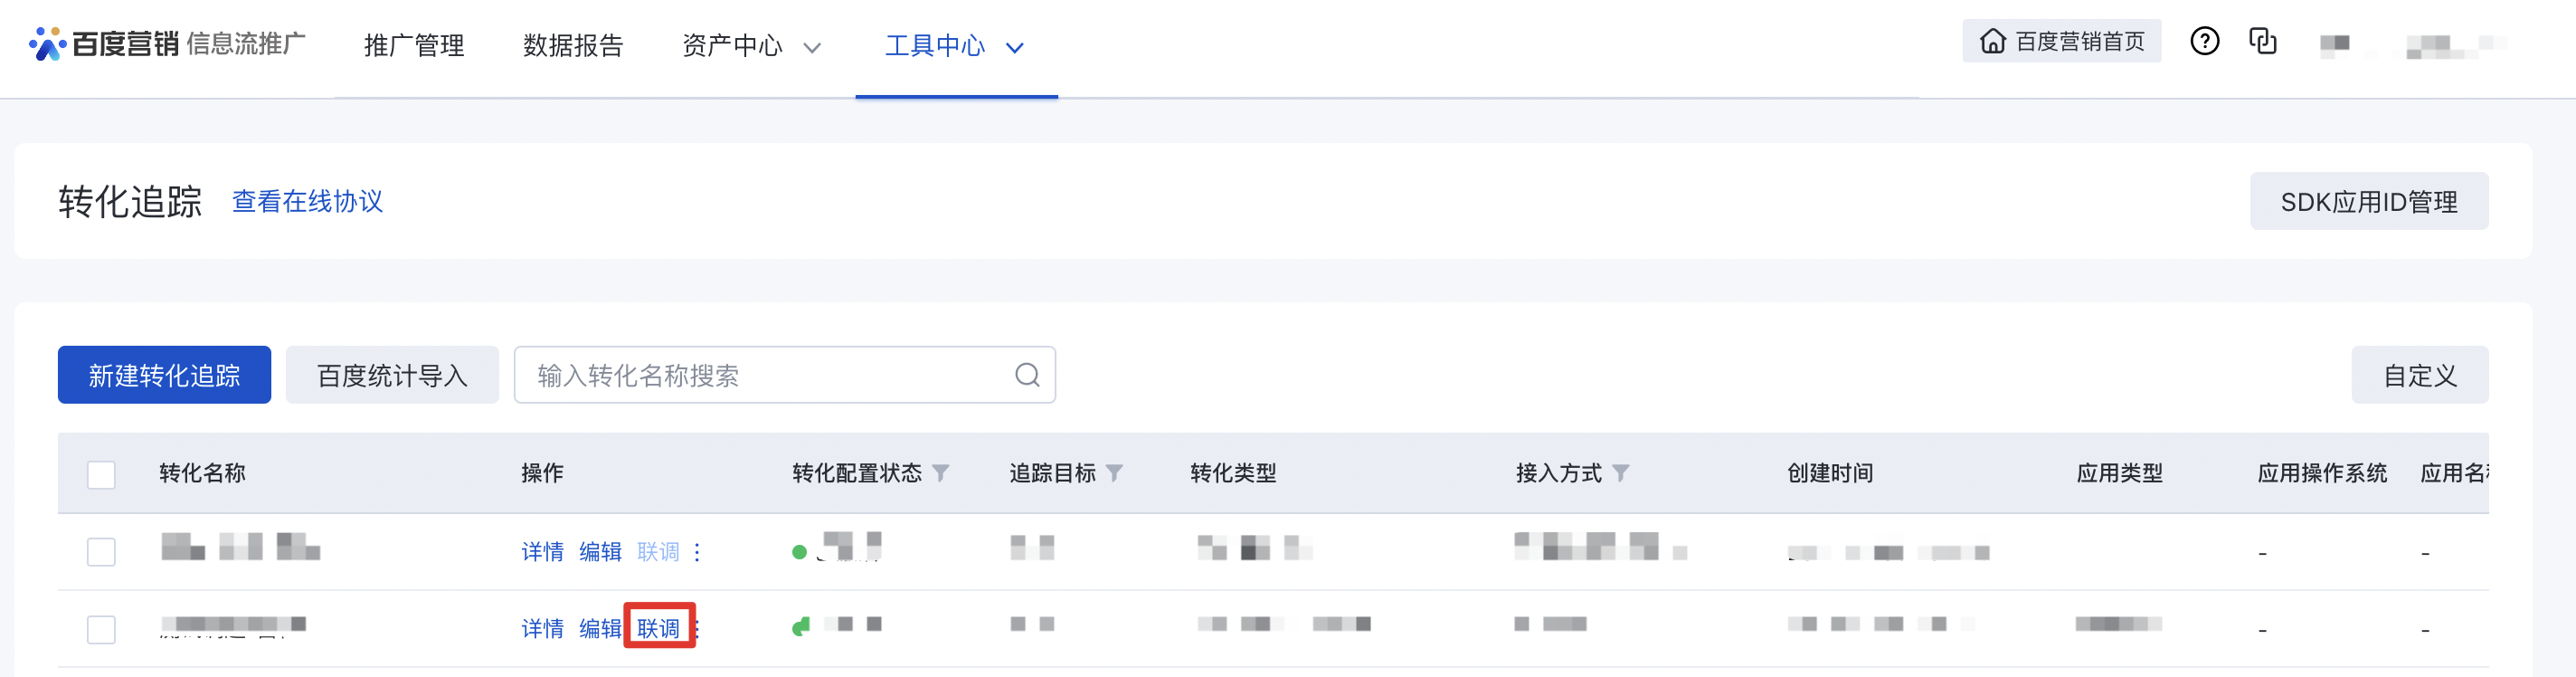Click the home icon in 百度营销首页 button
This screenshot has width=2576, height=677.
click(x=1993, y=41)
